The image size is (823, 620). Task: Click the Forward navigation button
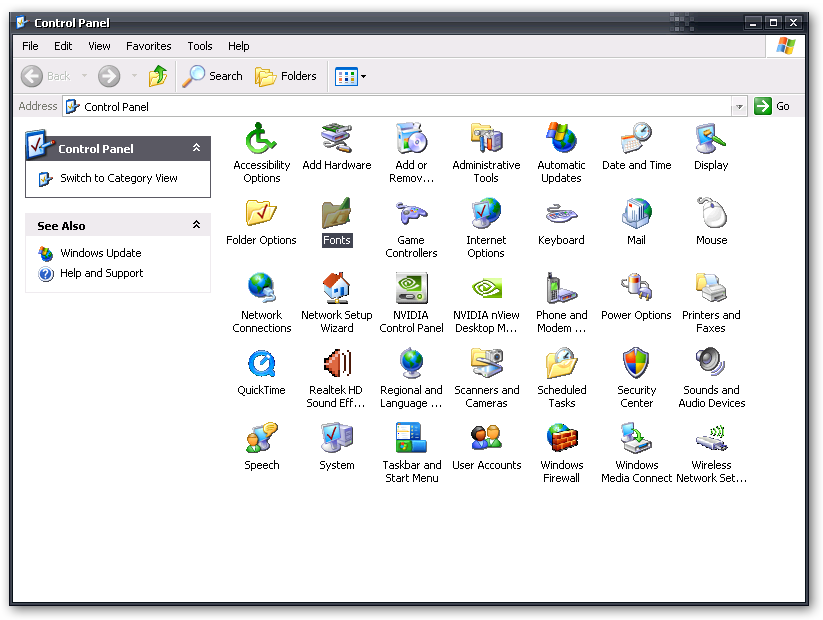click(109, 76)
